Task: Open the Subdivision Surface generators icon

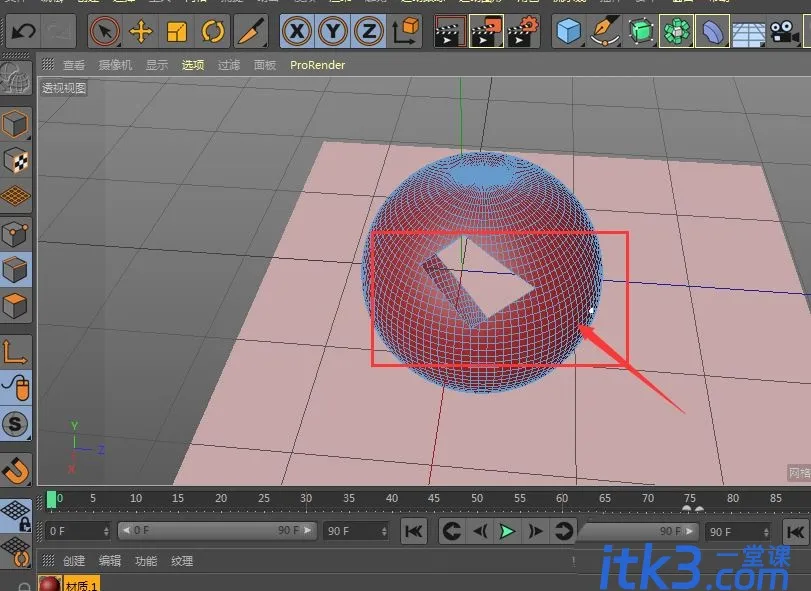Action: pyautogui.click(x=641, y=32)
